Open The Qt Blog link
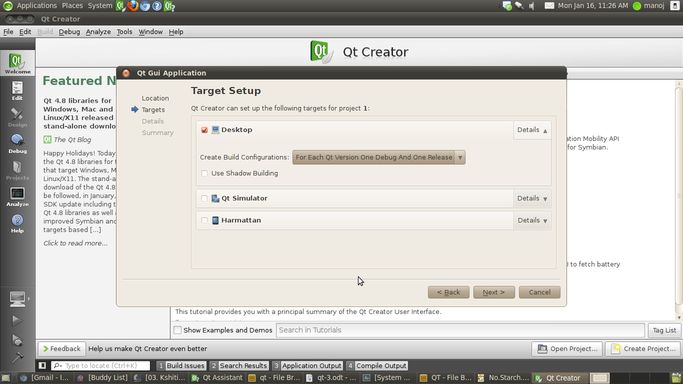This screenshot has width=683, height=384. click(72, 140)
